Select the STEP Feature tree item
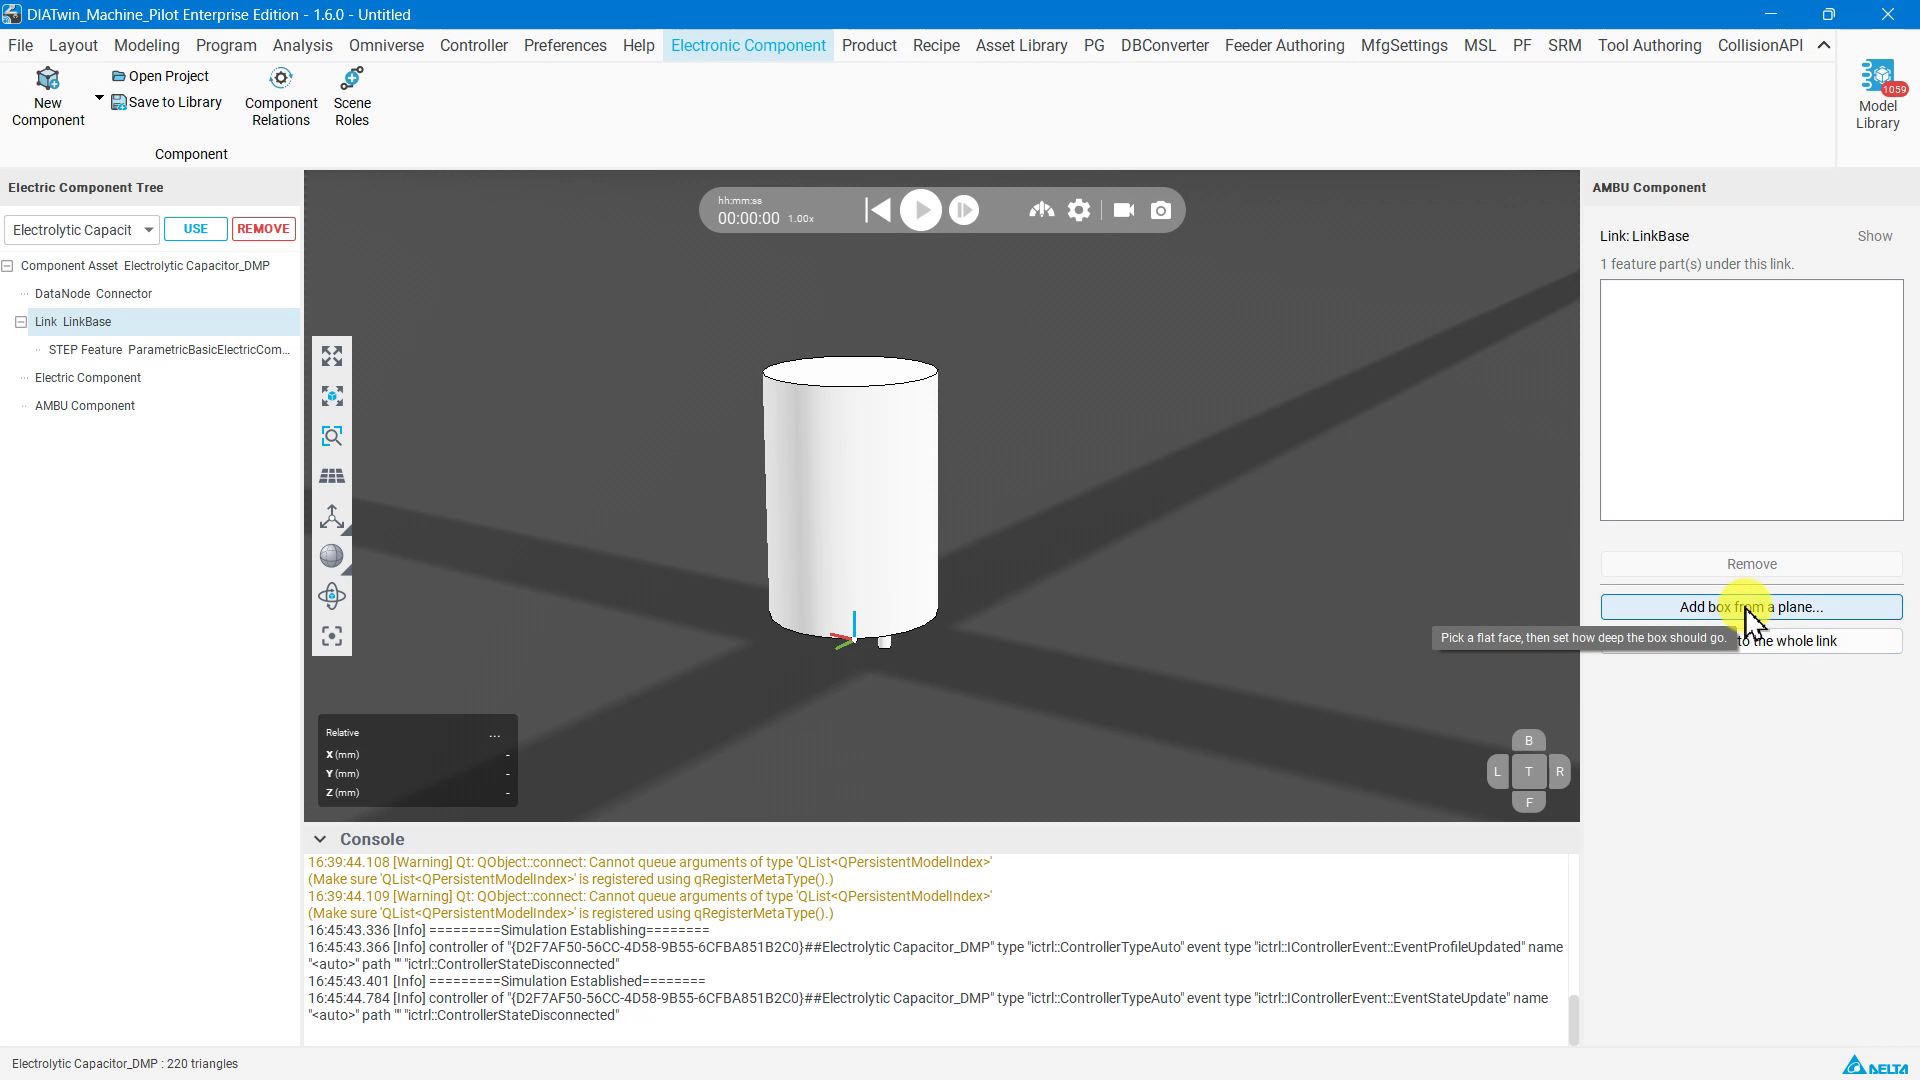The image size is (1920, 1080). click(169, 350)
